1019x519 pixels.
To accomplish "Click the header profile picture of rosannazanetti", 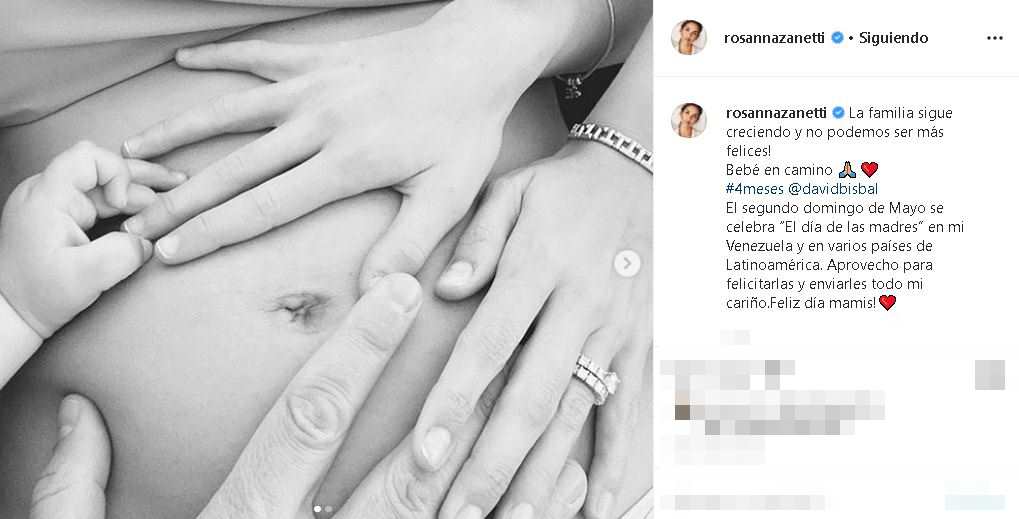I will (x=689, y=38).
